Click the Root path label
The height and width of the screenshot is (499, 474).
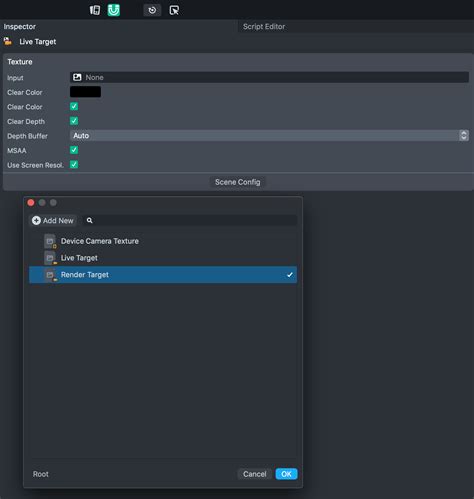(40, 474)
